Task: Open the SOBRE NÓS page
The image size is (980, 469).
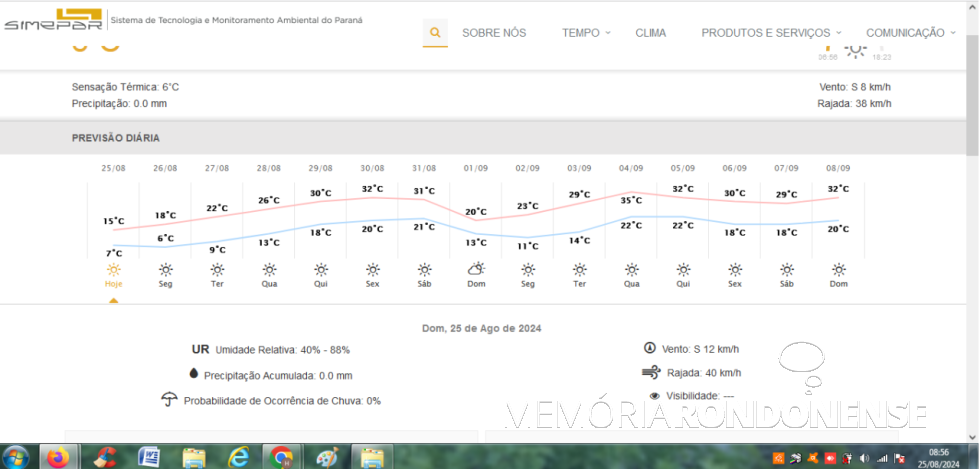Action: coord(494,33)
